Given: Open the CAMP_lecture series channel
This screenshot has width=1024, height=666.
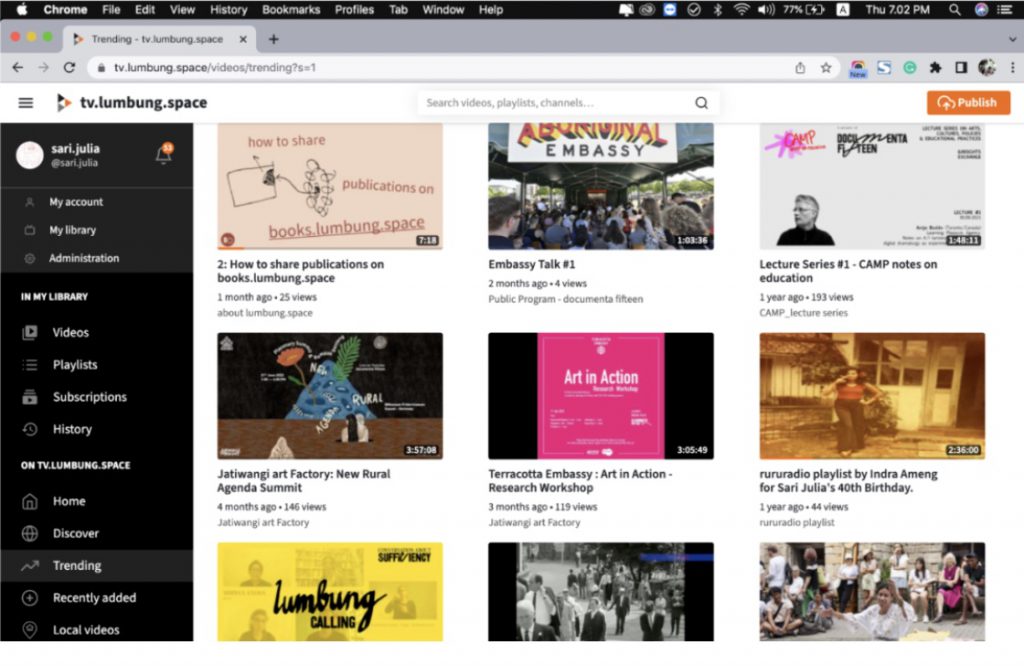Looking at the screenshot, I should pos(803,313).
